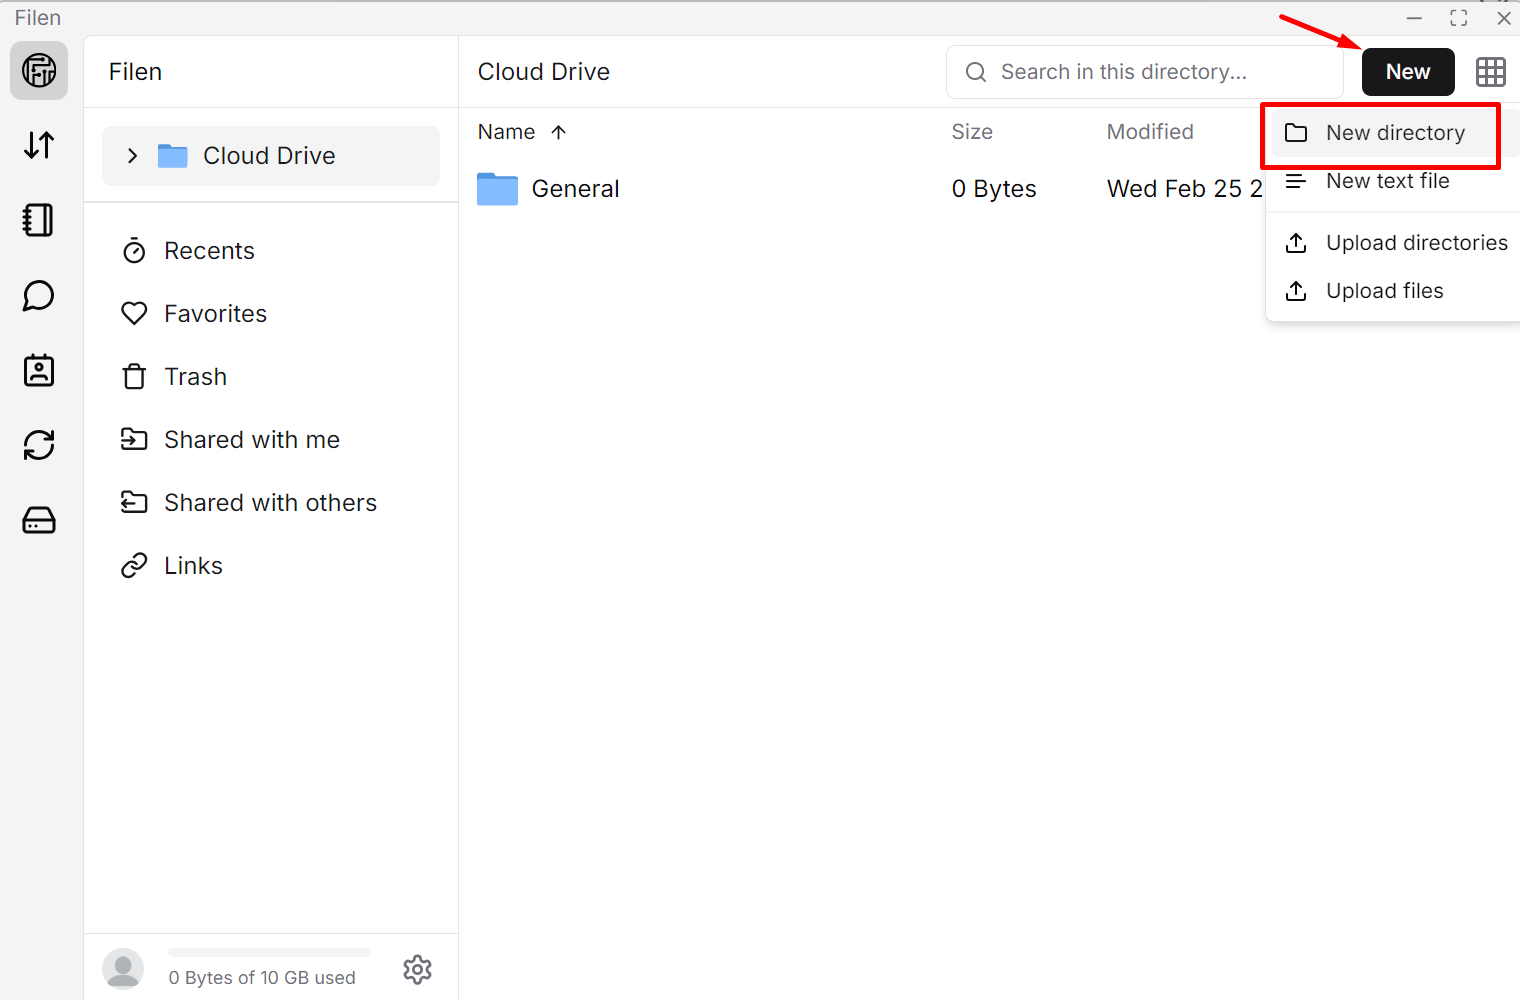The width and height of the screenshot is (1520, 1000).
Task: Click the search in this directory field
Action: coord(1144,72)
